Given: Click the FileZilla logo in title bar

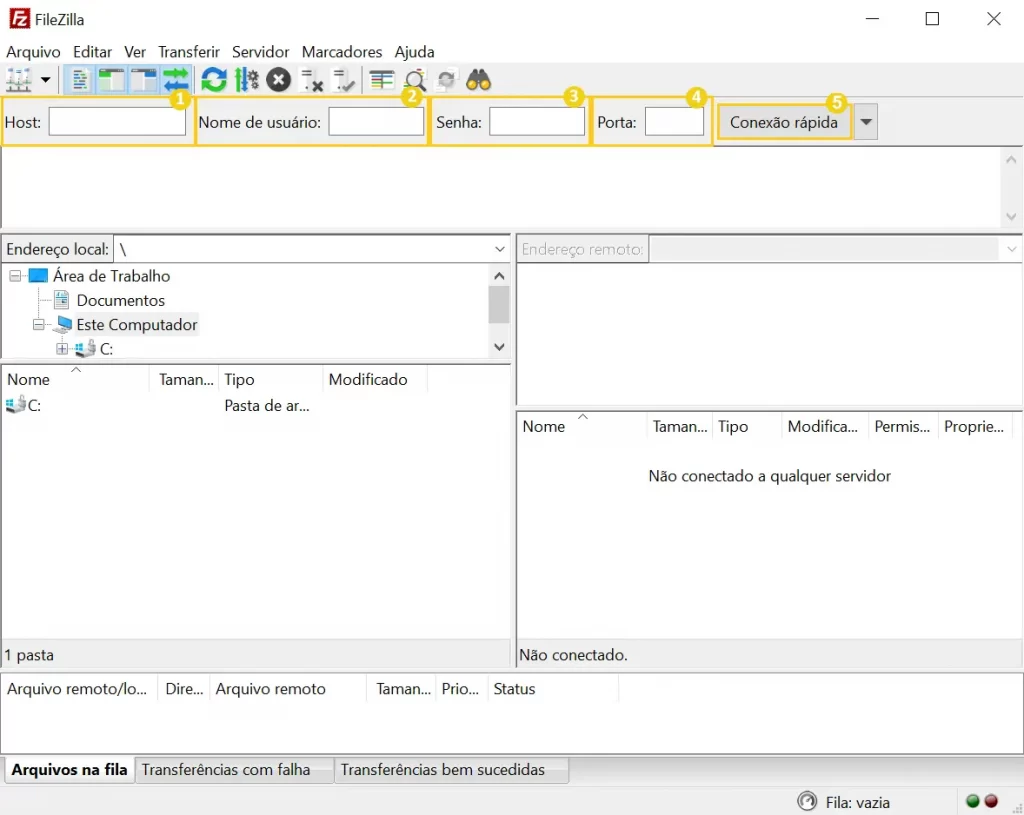Looking at the screenshot, I should coord(20,19).
